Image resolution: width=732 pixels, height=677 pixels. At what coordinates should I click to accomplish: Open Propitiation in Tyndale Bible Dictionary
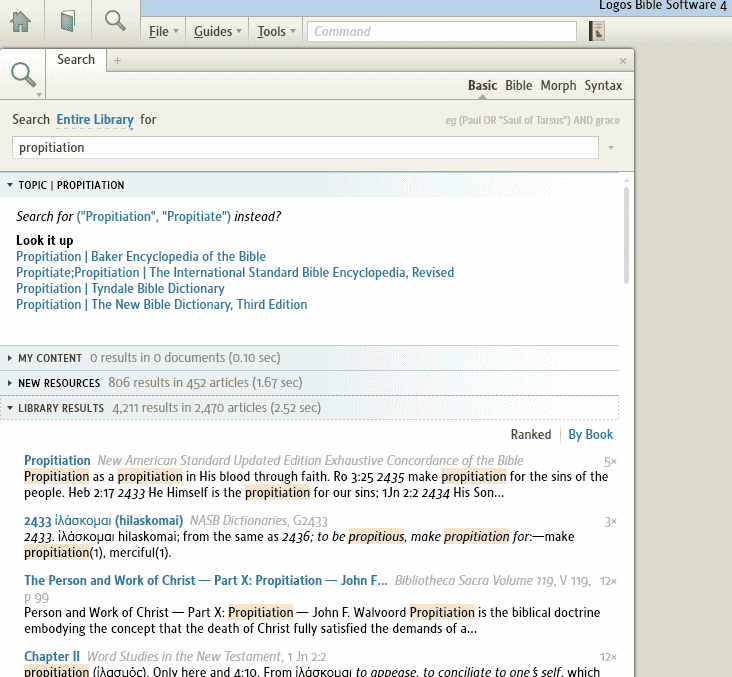120,289
